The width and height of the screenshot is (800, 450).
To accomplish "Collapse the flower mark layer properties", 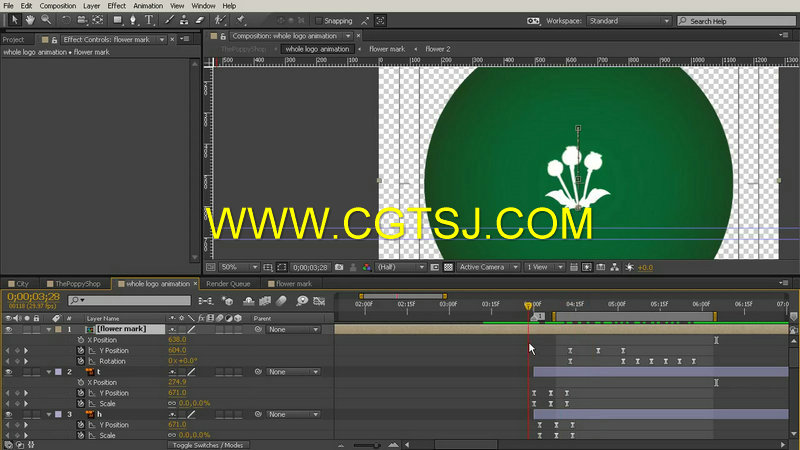I will click(x=48, y=330).
